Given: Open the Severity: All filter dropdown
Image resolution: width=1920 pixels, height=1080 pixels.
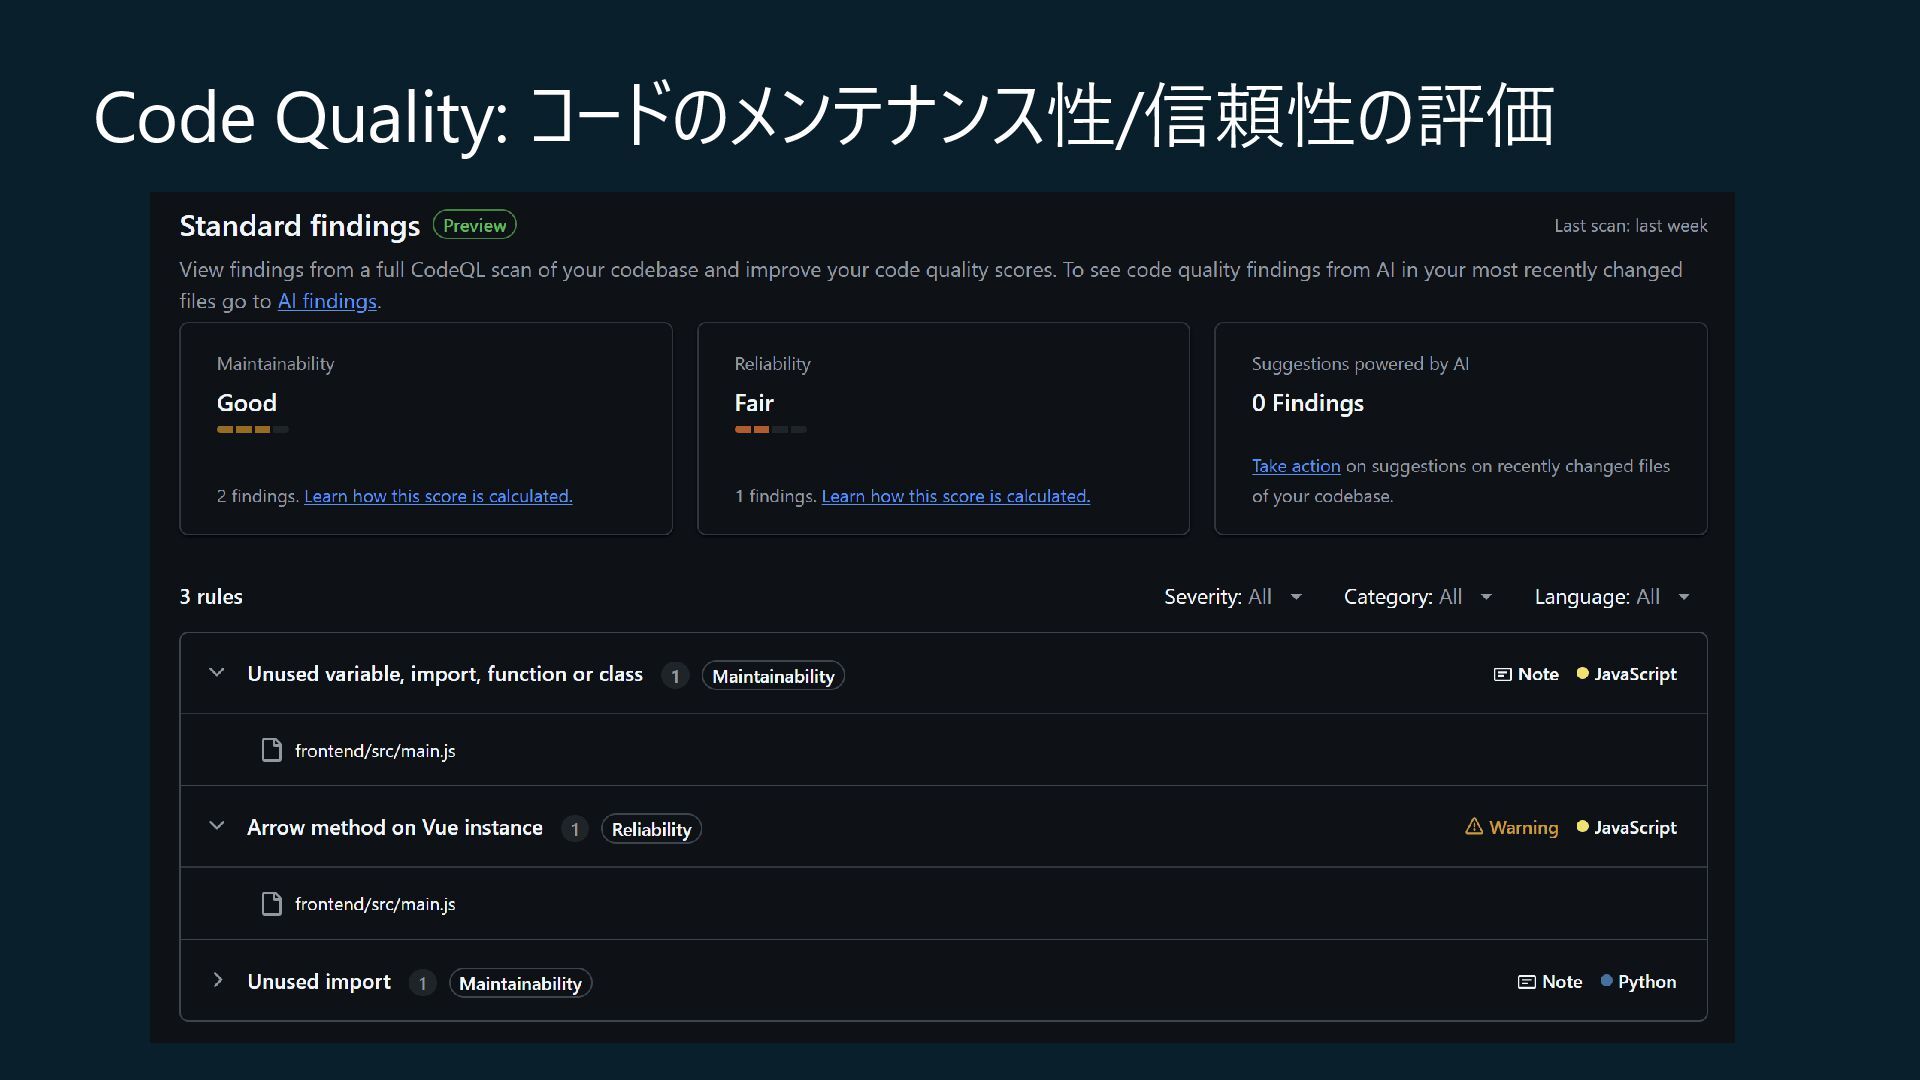Looking at the screenshot, I should coord(1232,597).
